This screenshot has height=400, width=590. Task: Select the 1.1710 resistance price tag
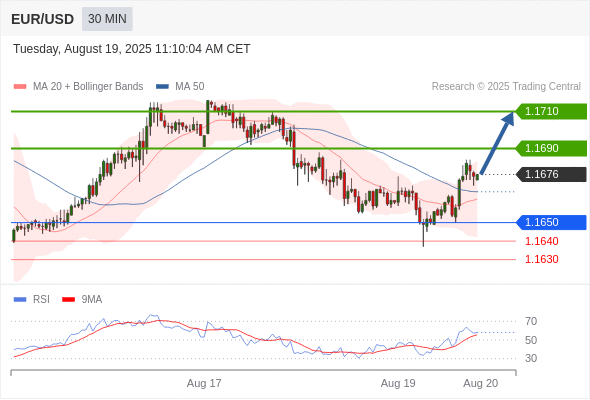click(x=551, y=111)
